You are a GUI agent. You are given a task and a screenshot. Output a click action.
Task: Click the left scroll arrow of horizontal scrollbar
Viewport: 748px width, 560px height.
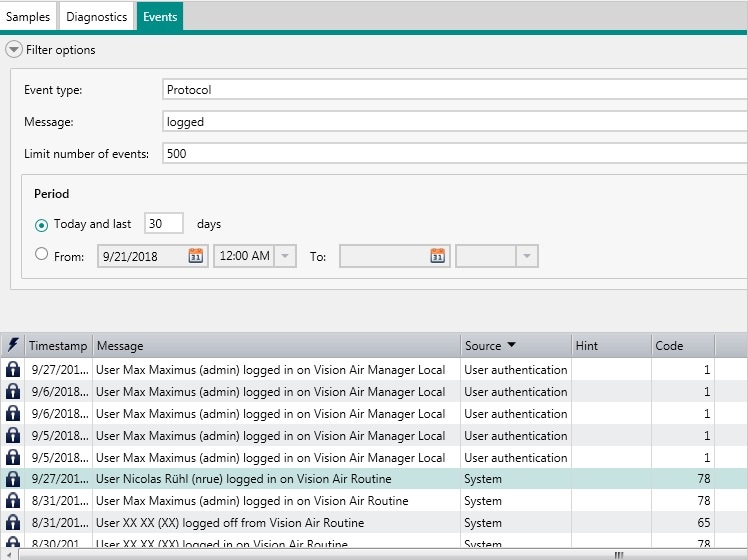[9, 555]
